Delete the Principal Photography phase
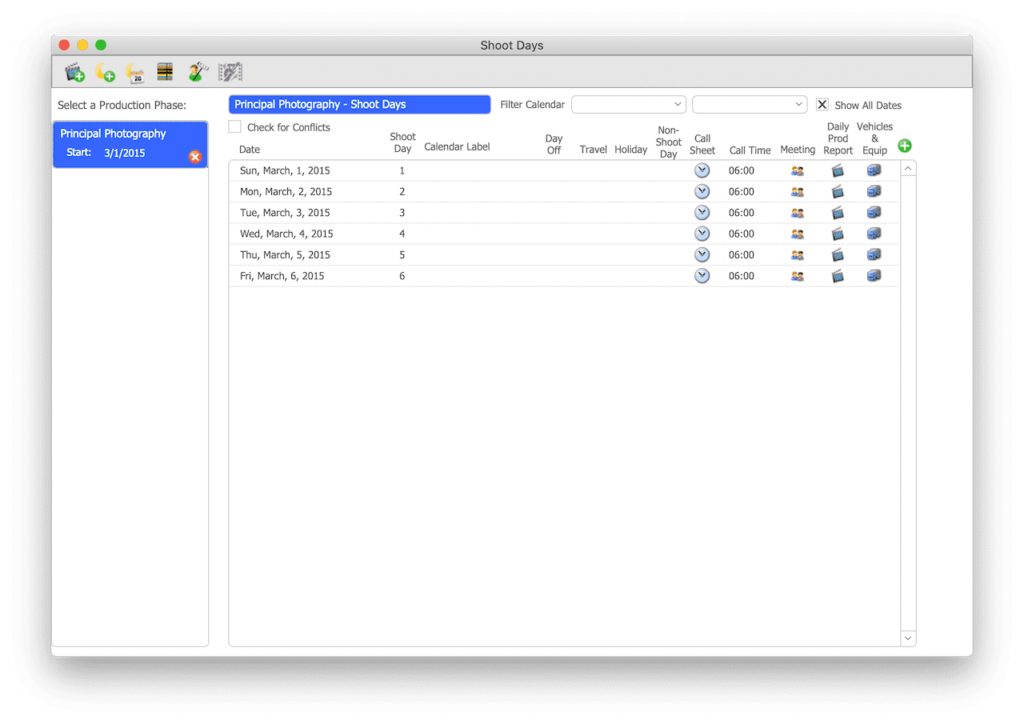The height and width of the screenshot is (724, 1024). pos(195,156)
